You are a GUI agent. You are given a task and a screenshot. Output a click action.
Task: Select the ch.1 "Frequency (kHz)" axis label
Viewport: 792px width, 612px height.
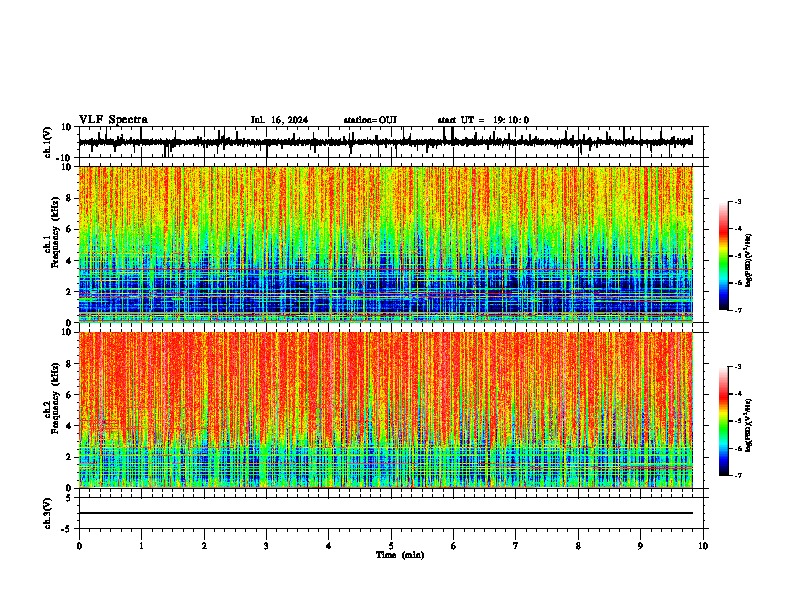pos(56,233)
